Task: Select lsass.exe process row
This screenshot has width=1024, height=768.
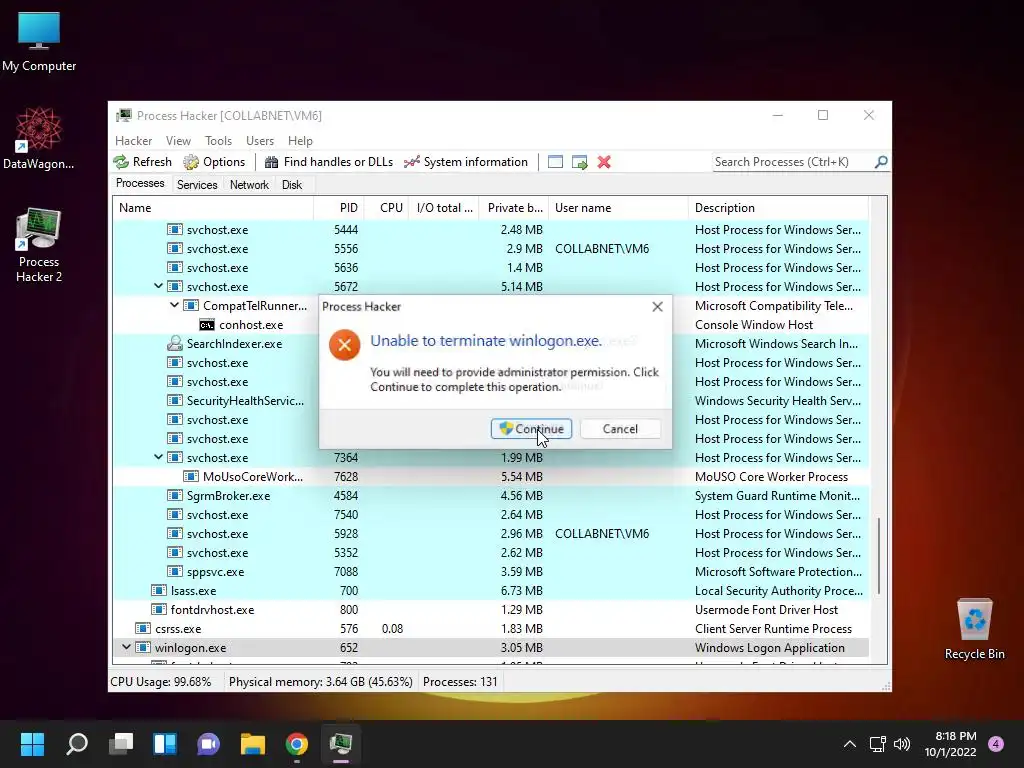Action: (491, 590)
